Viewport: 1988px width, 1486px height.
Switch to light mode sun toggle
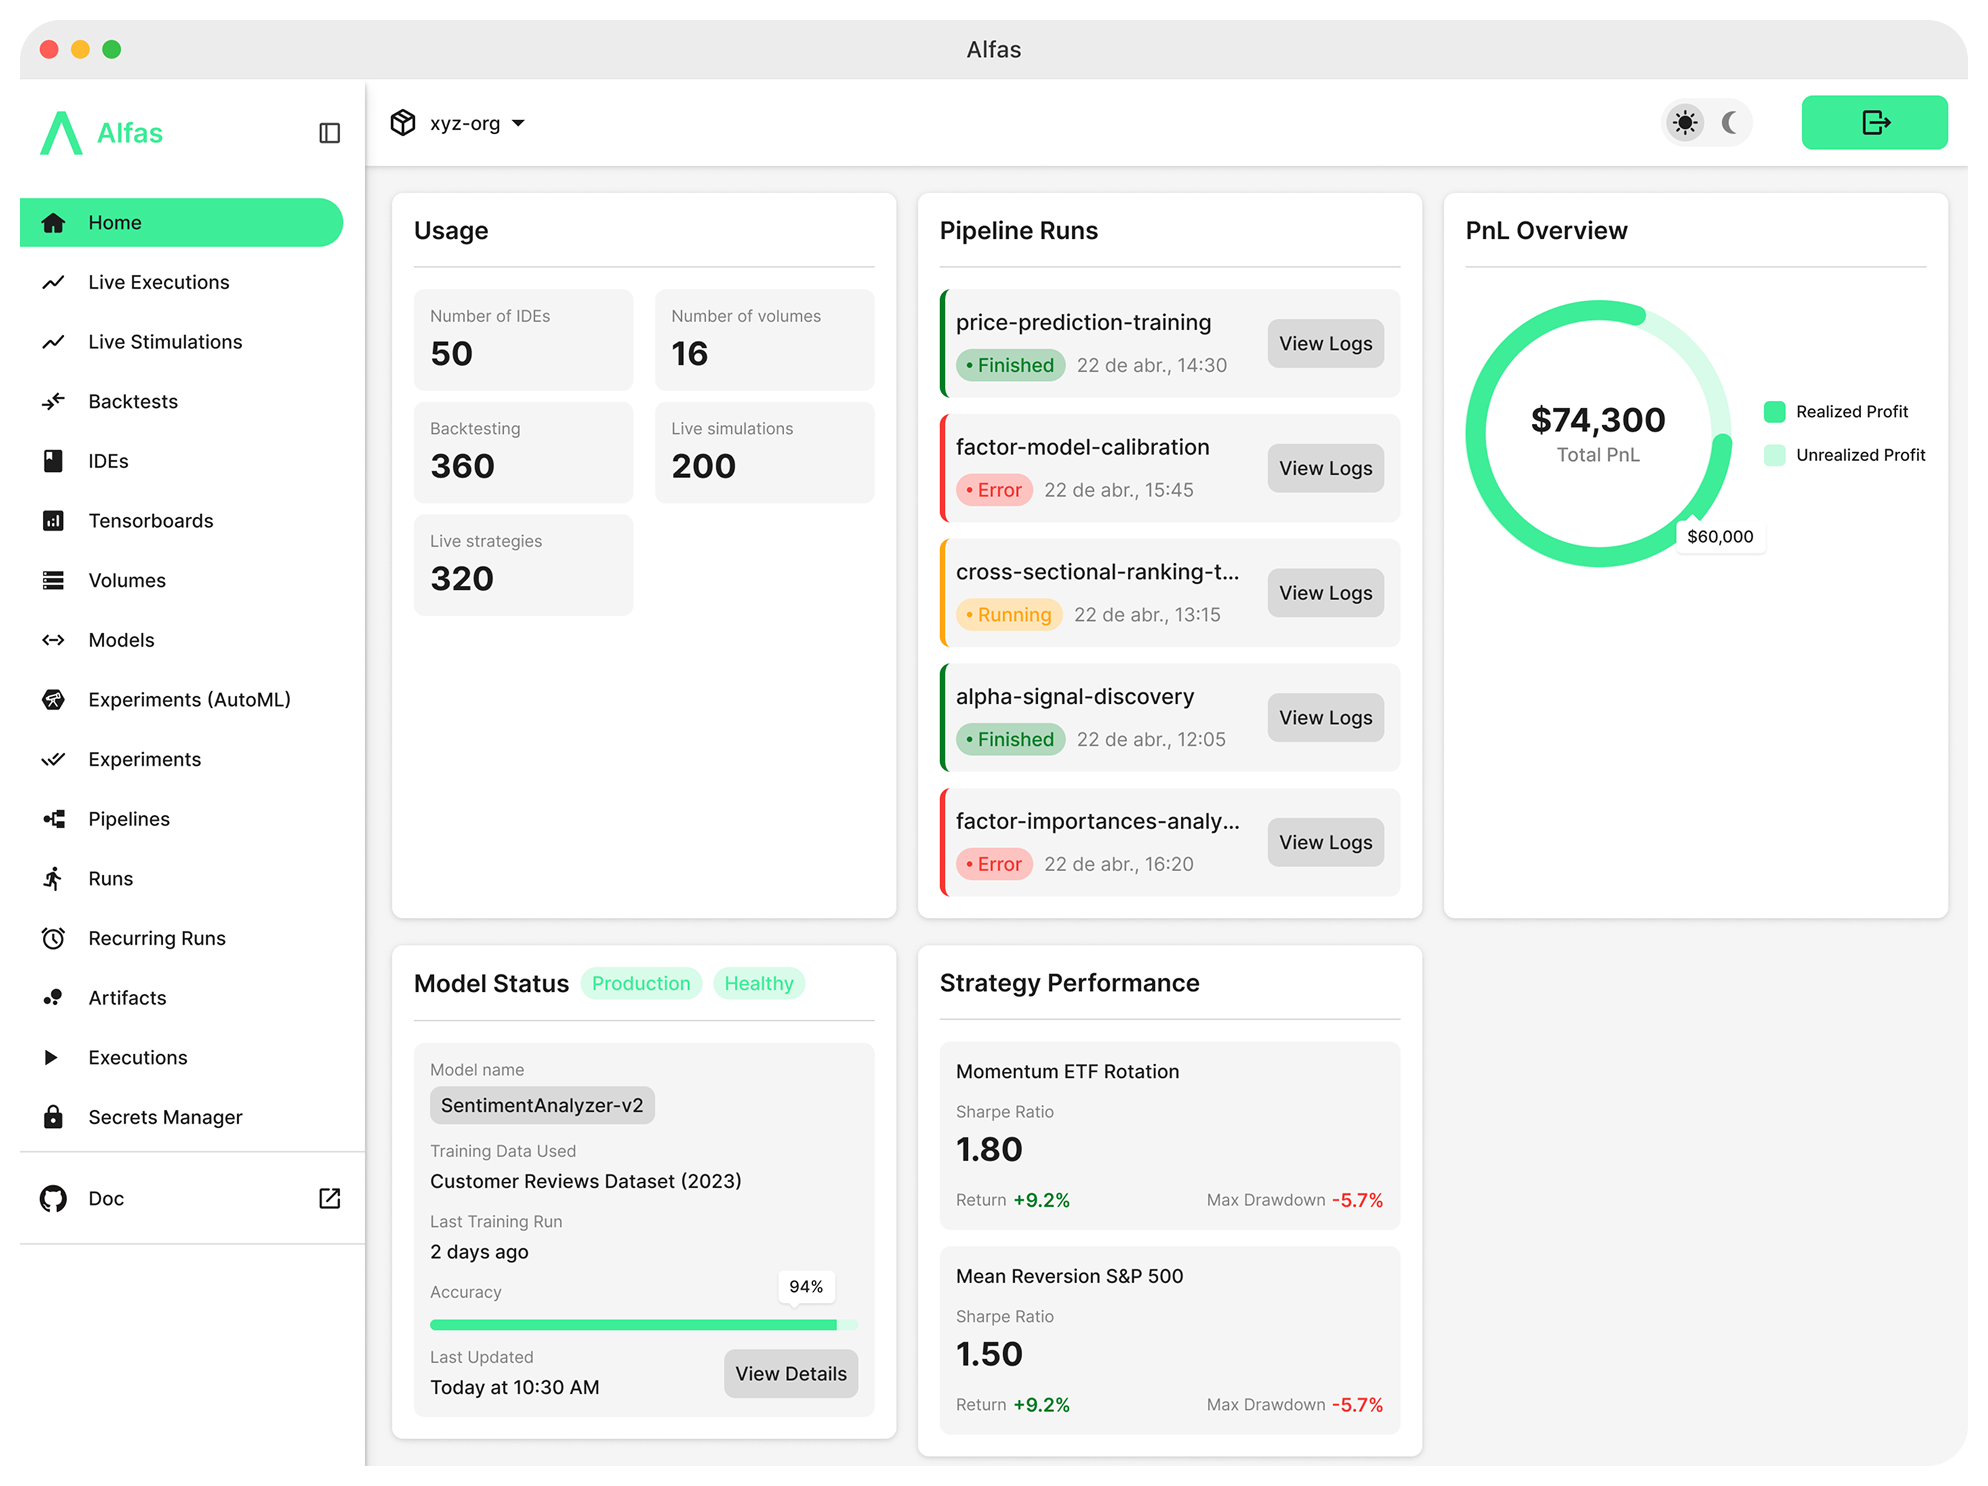tap(1685, 123)
